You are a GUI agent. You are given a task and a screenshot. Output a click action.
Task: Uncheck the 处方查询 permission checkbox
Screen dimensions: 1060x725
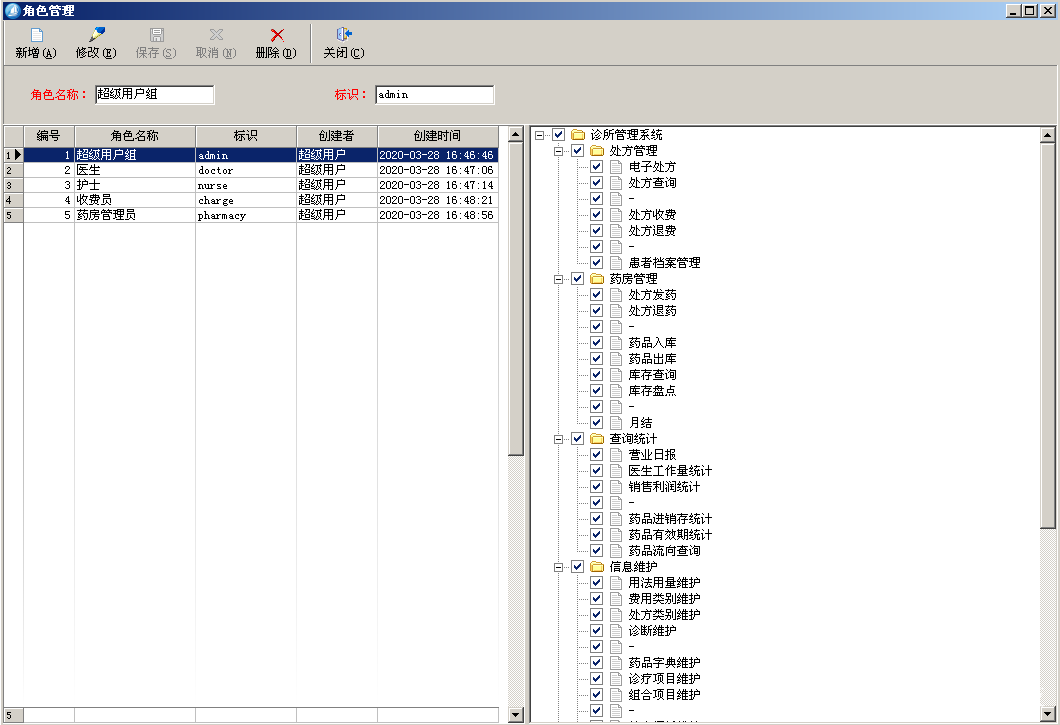[x=596, y=183]
